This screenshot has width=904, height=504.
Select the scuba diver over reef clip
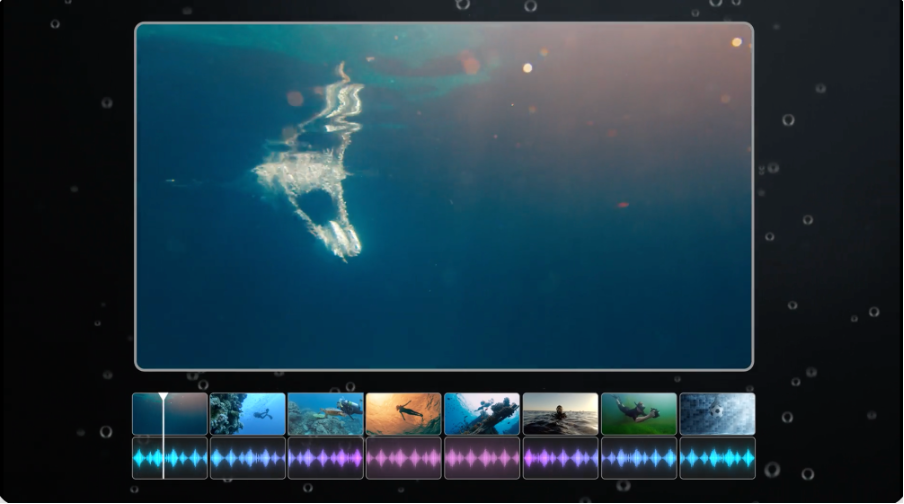[x=326, y=413]
